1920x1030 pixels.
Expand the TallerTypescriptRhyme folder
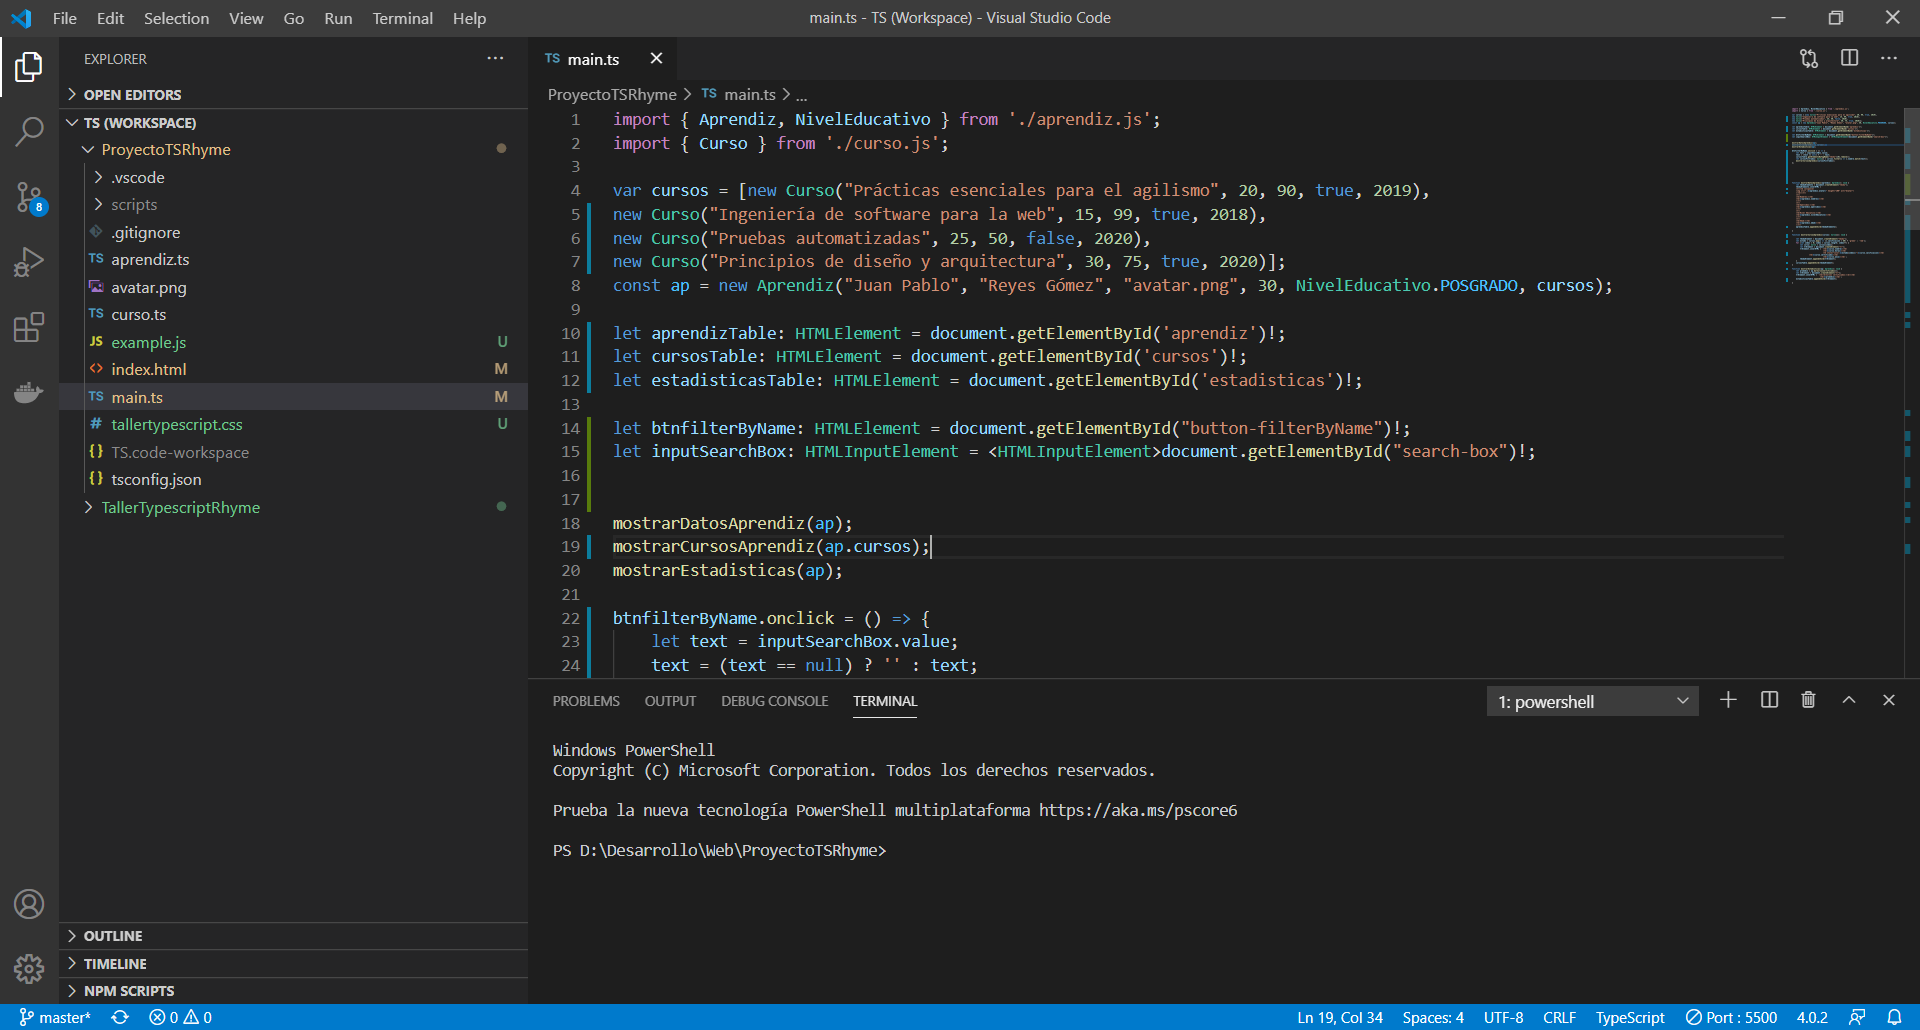(x=180, y=507)
